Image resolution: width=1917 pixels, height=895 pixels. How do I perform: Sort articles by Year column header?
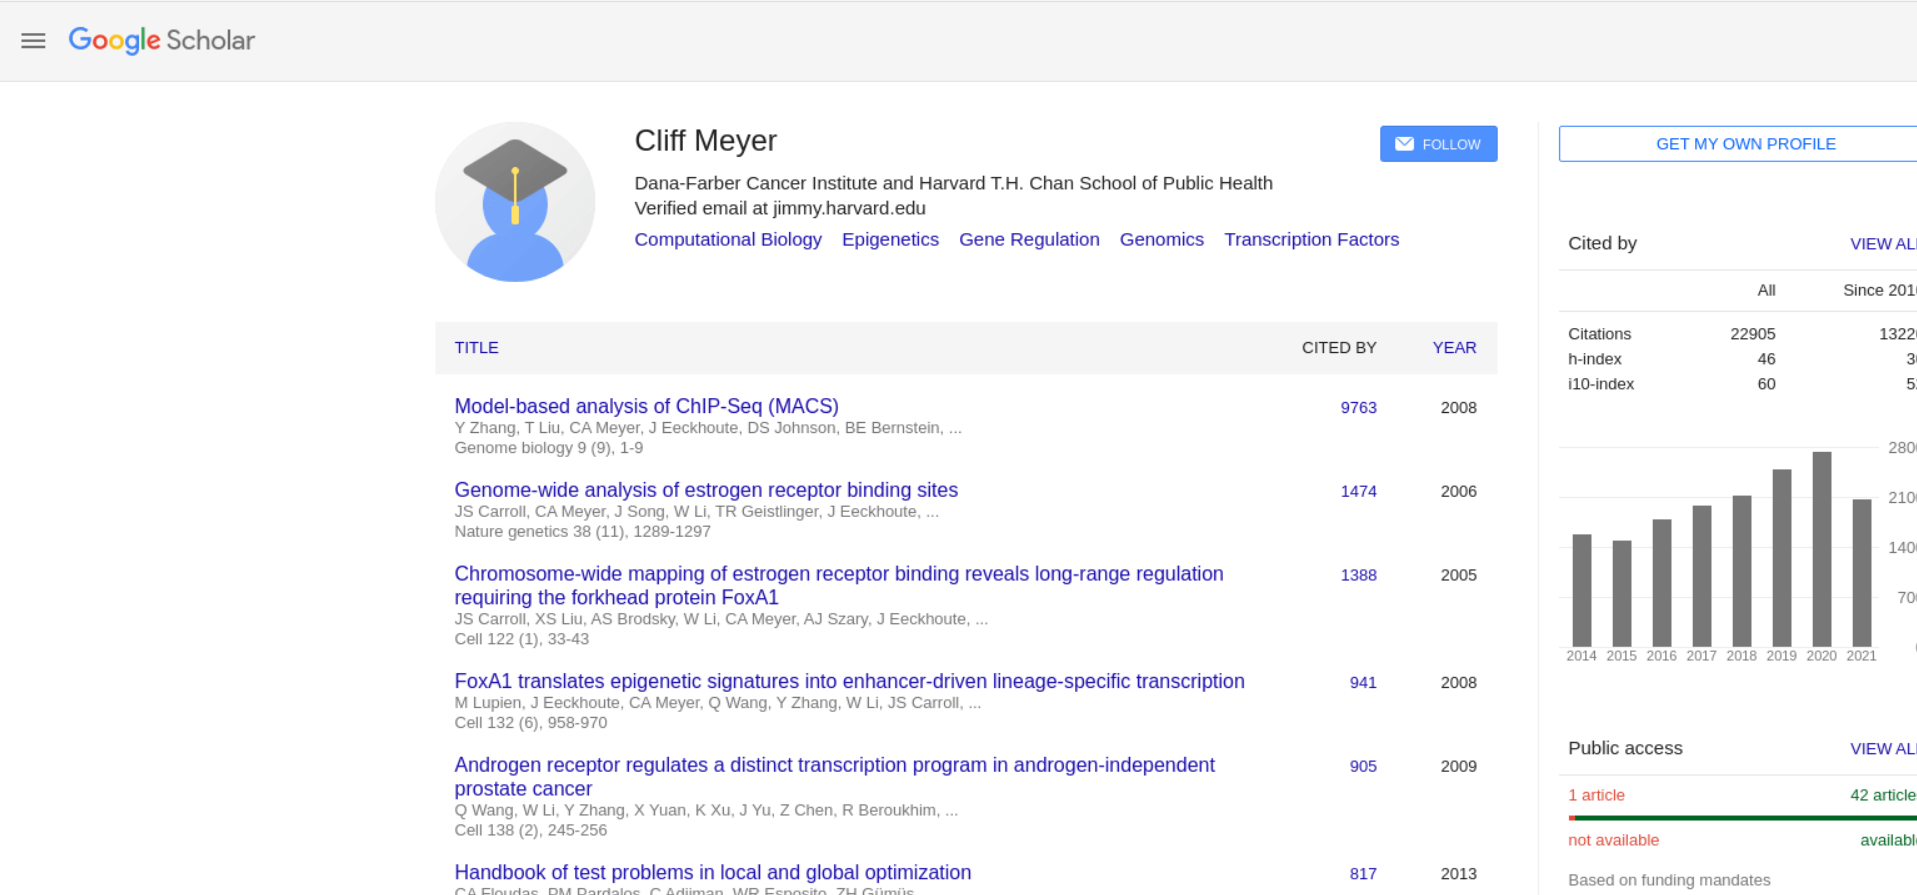1454,348
